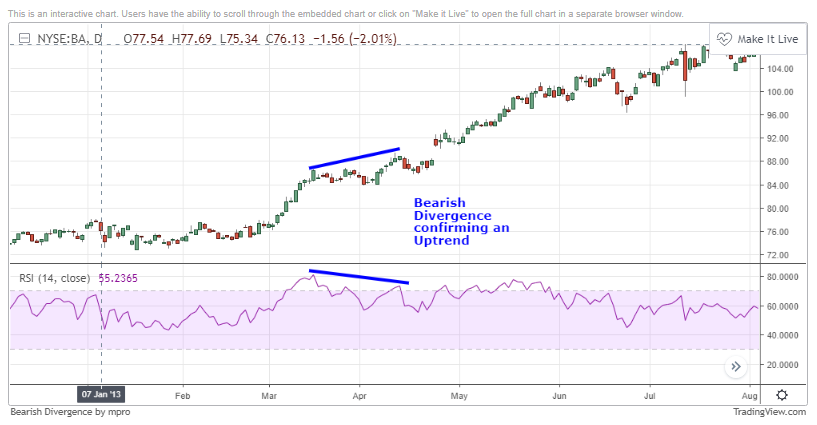Click the 40.0000 RSI axis label
This screenshot has height=425, width=817.
point(782,335)
